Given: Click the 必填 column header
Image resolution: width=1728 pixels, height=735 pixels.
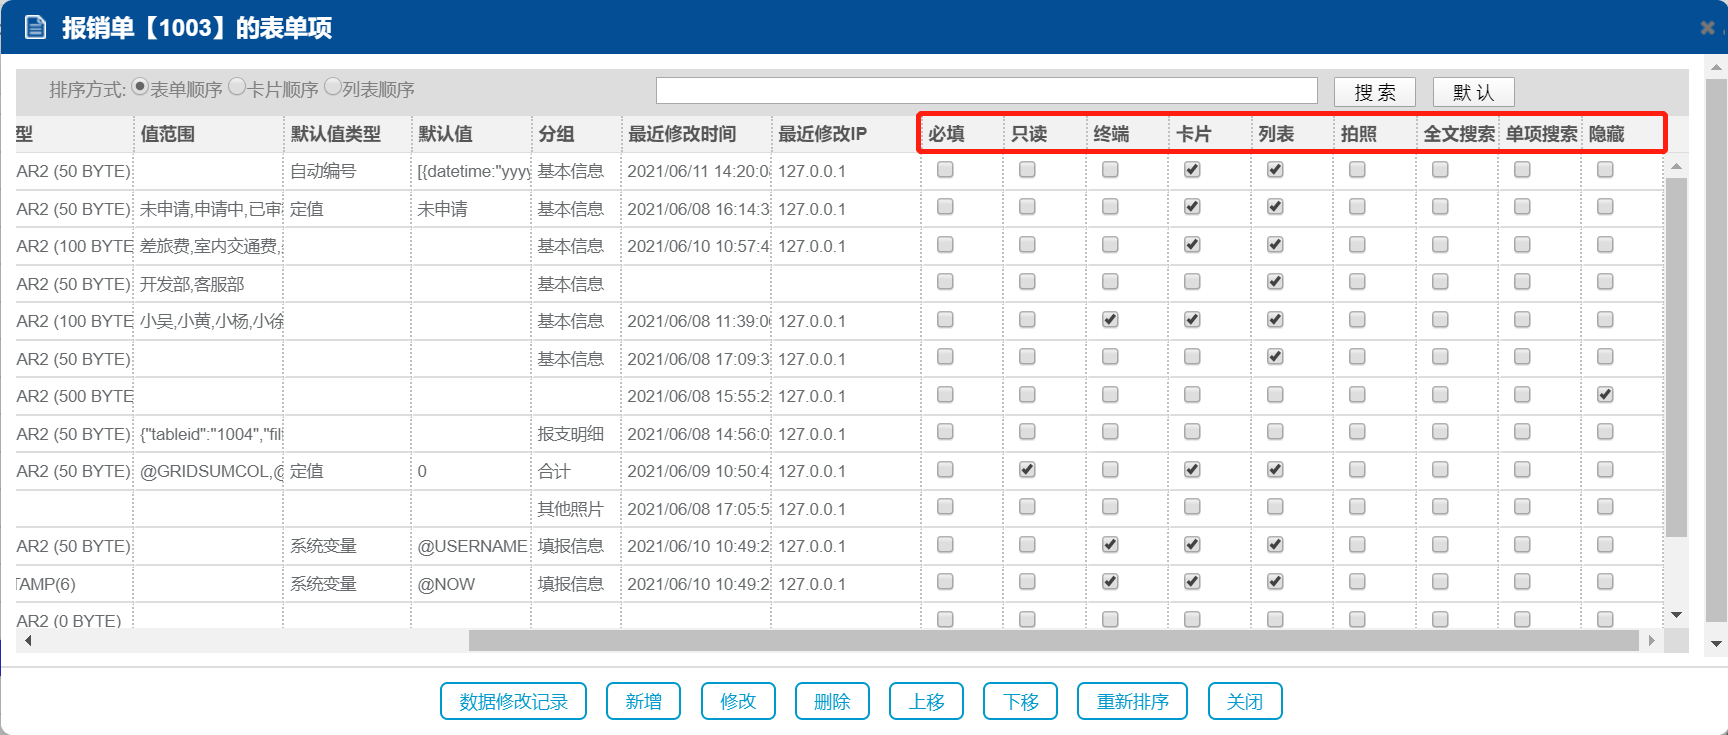Looking at the screenshot, I should click(x=946, y=134).
